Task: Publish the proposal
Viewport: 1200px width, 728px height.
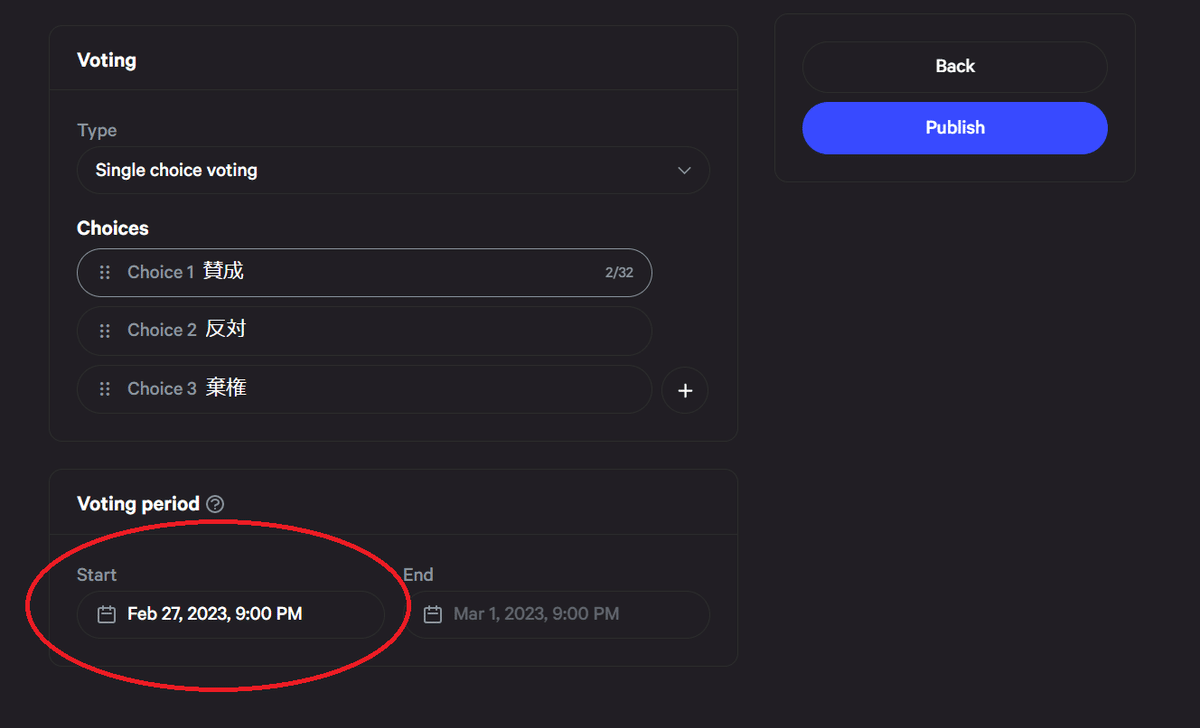Action: 954,128
